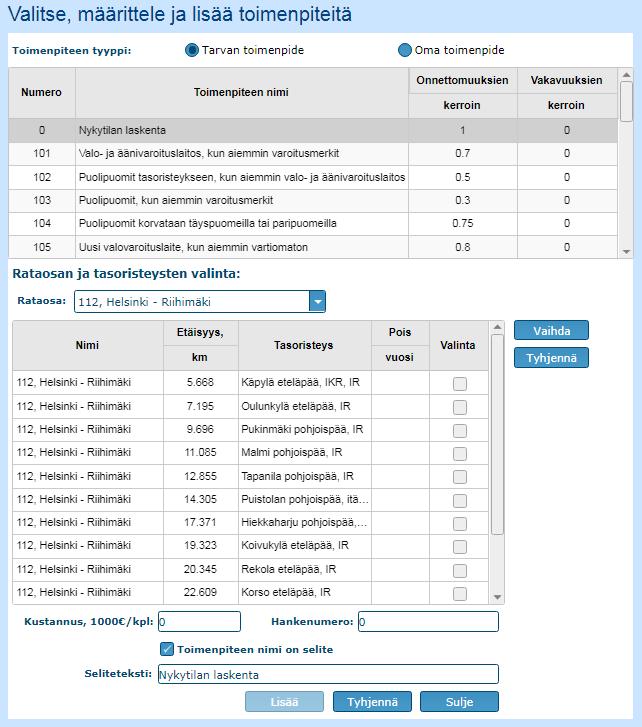Open the Rataosa dropdown arrow

pyautogui.click(x=318, y=302)
